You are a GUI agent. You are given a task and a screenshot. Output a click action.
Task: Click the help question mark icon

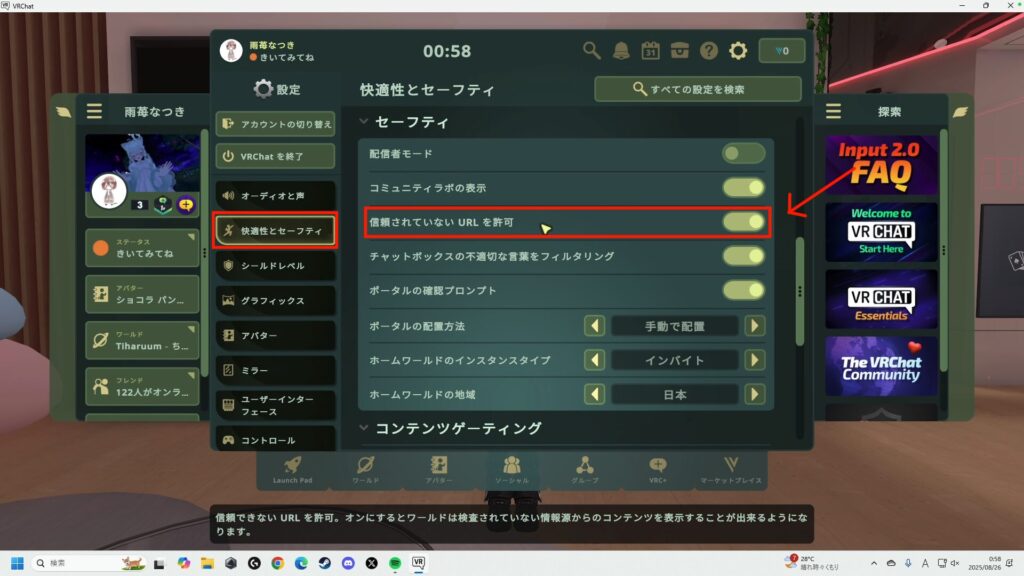[x=709, y=50]
